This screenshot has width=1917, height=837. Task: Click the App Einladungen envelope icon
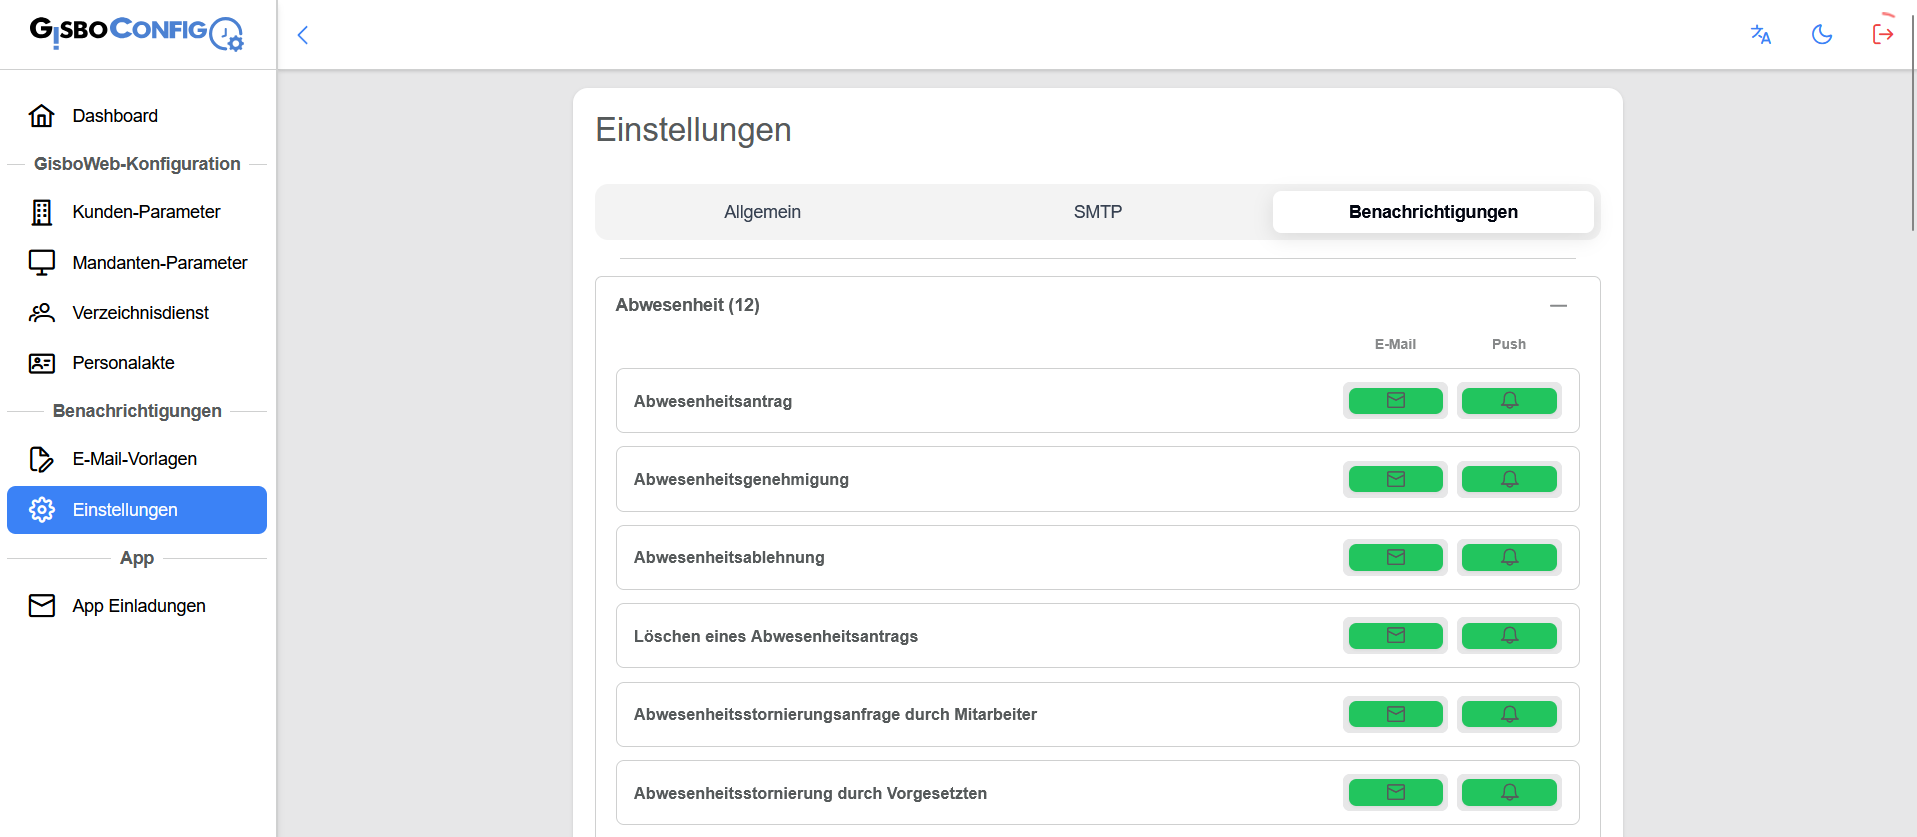42,606
